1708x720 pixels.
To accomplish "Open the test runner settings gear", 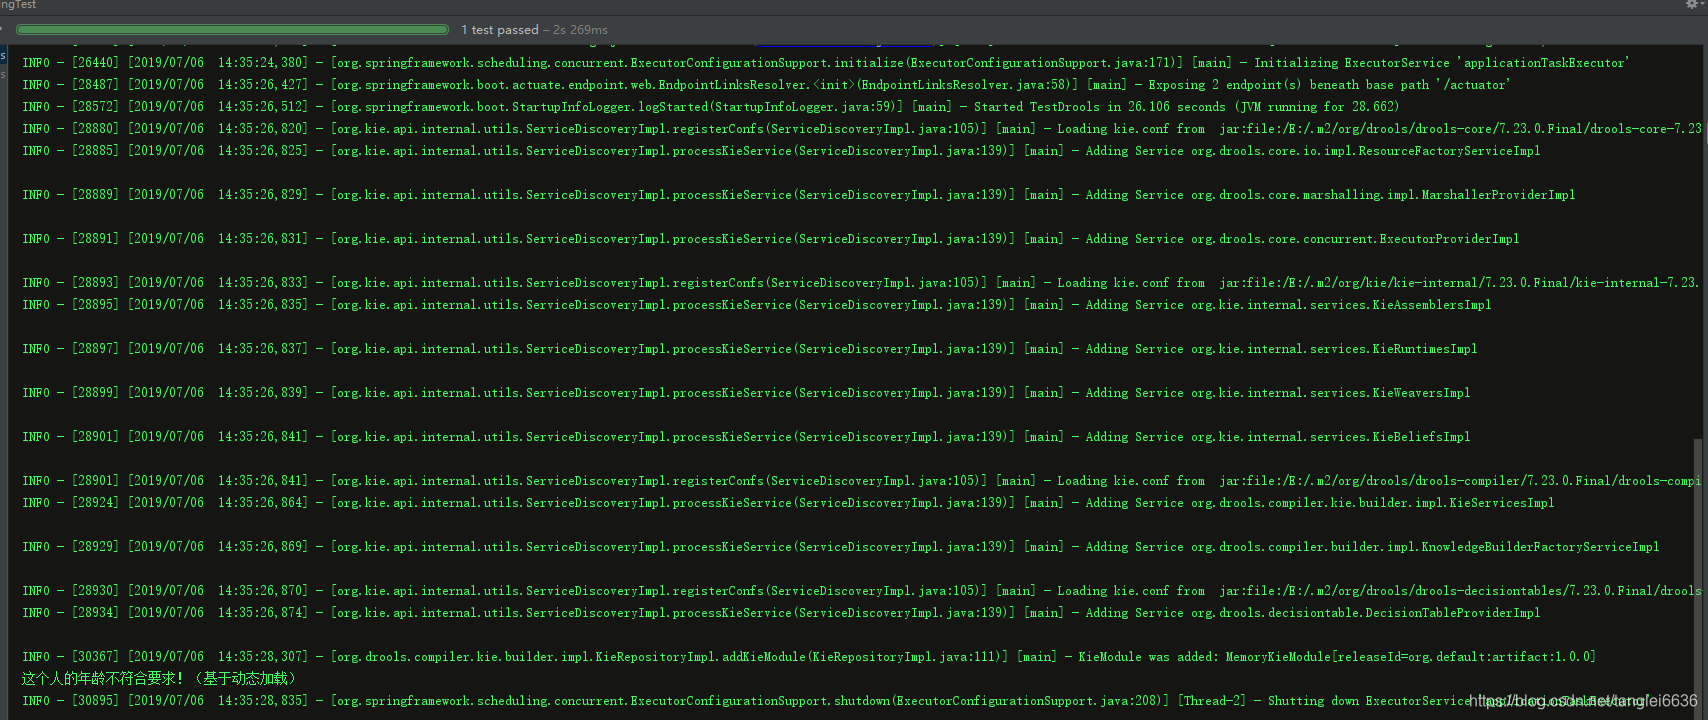I will tap(1690, 5).
